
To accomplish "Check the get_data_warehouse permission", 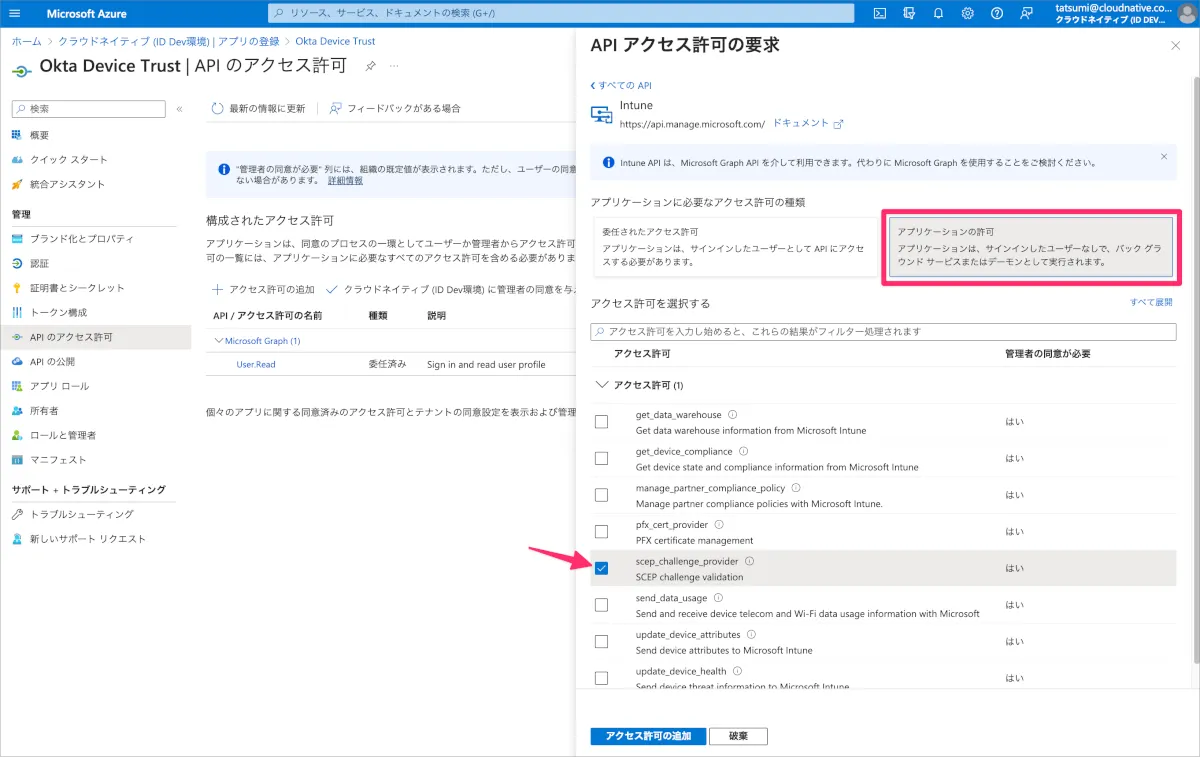I will click(601, 421).
